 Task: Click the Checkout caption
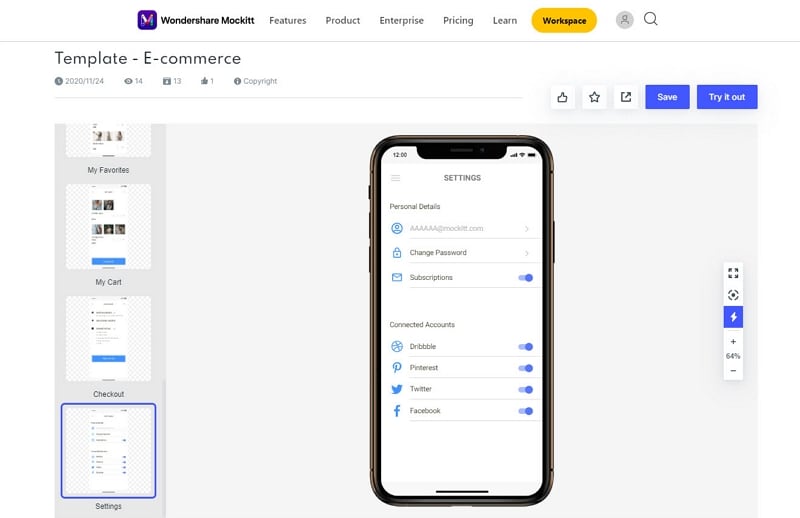pos(108,394)
